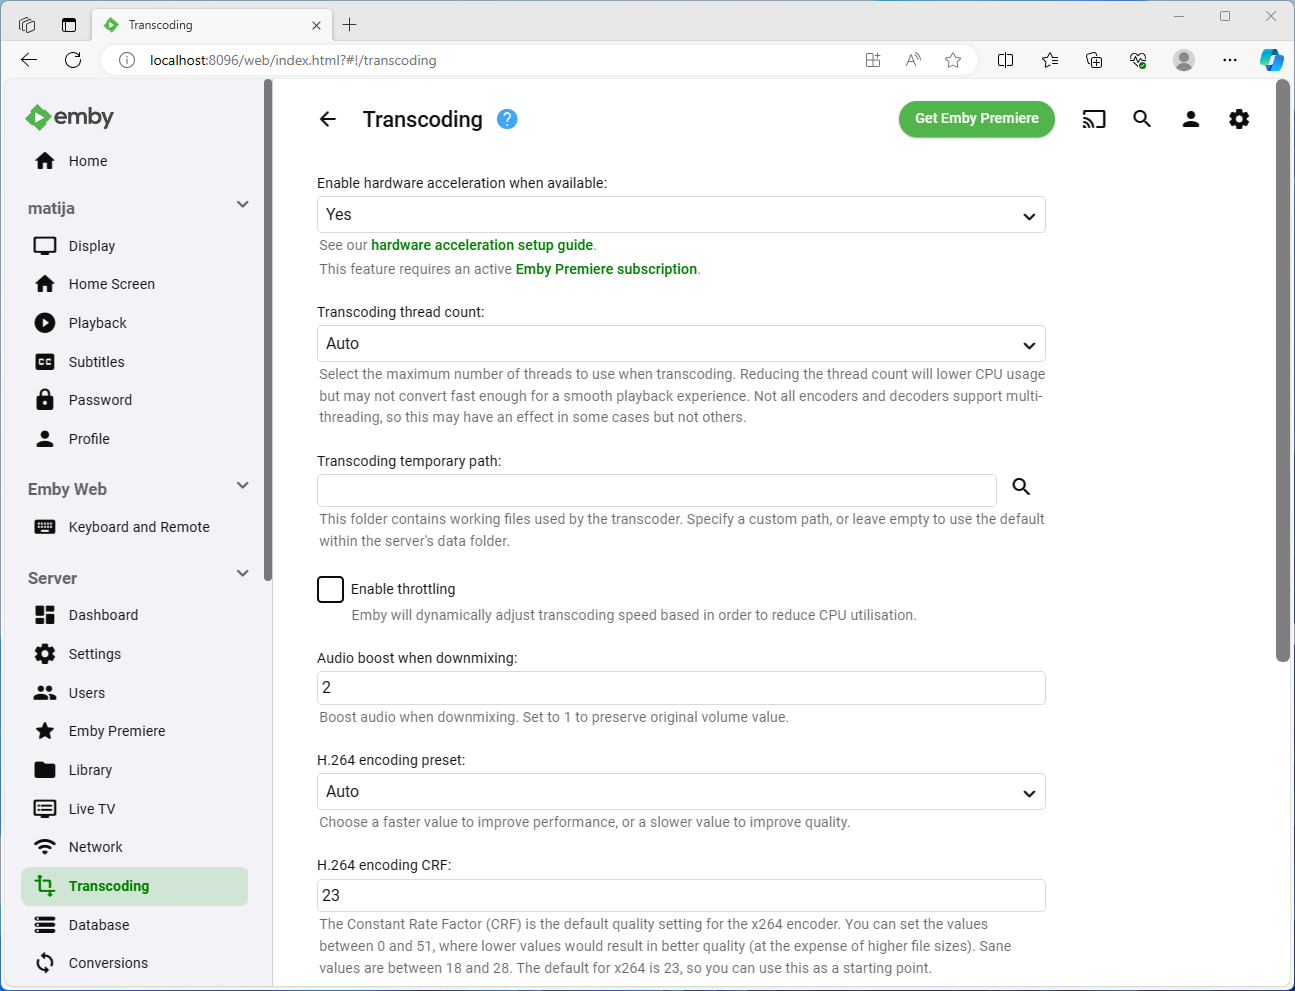
Task: Open browser tab actions menu icon
Action: 68,25
